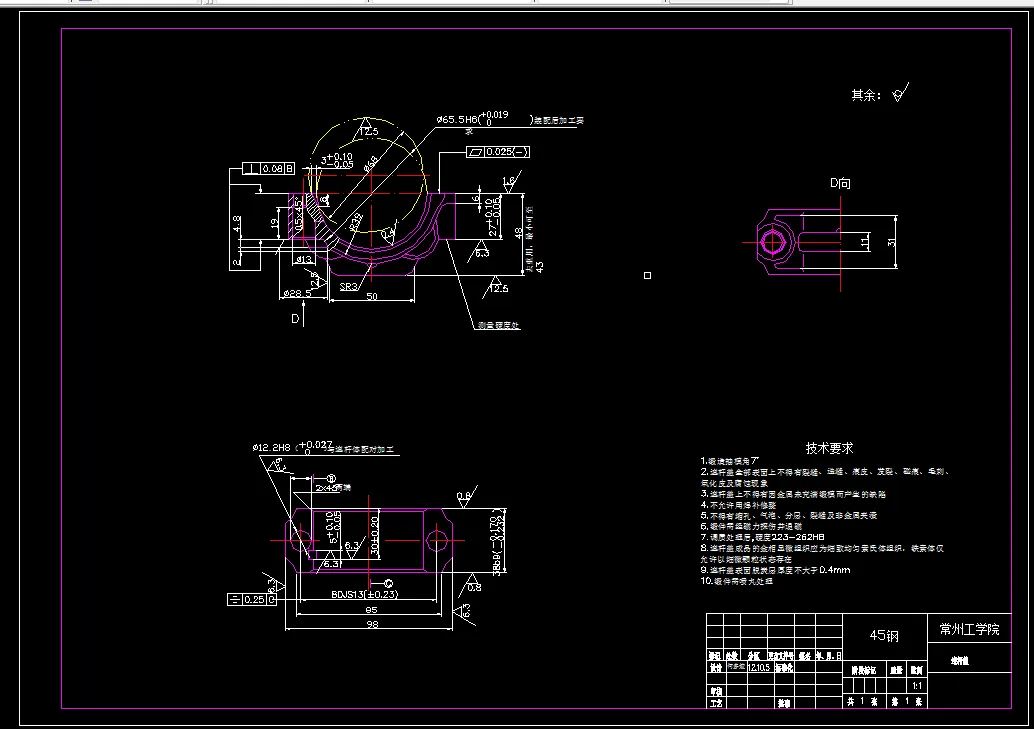
Task: Select the 1.6 roughness symbol at top right of front view
Action: [x=510, y=182]
